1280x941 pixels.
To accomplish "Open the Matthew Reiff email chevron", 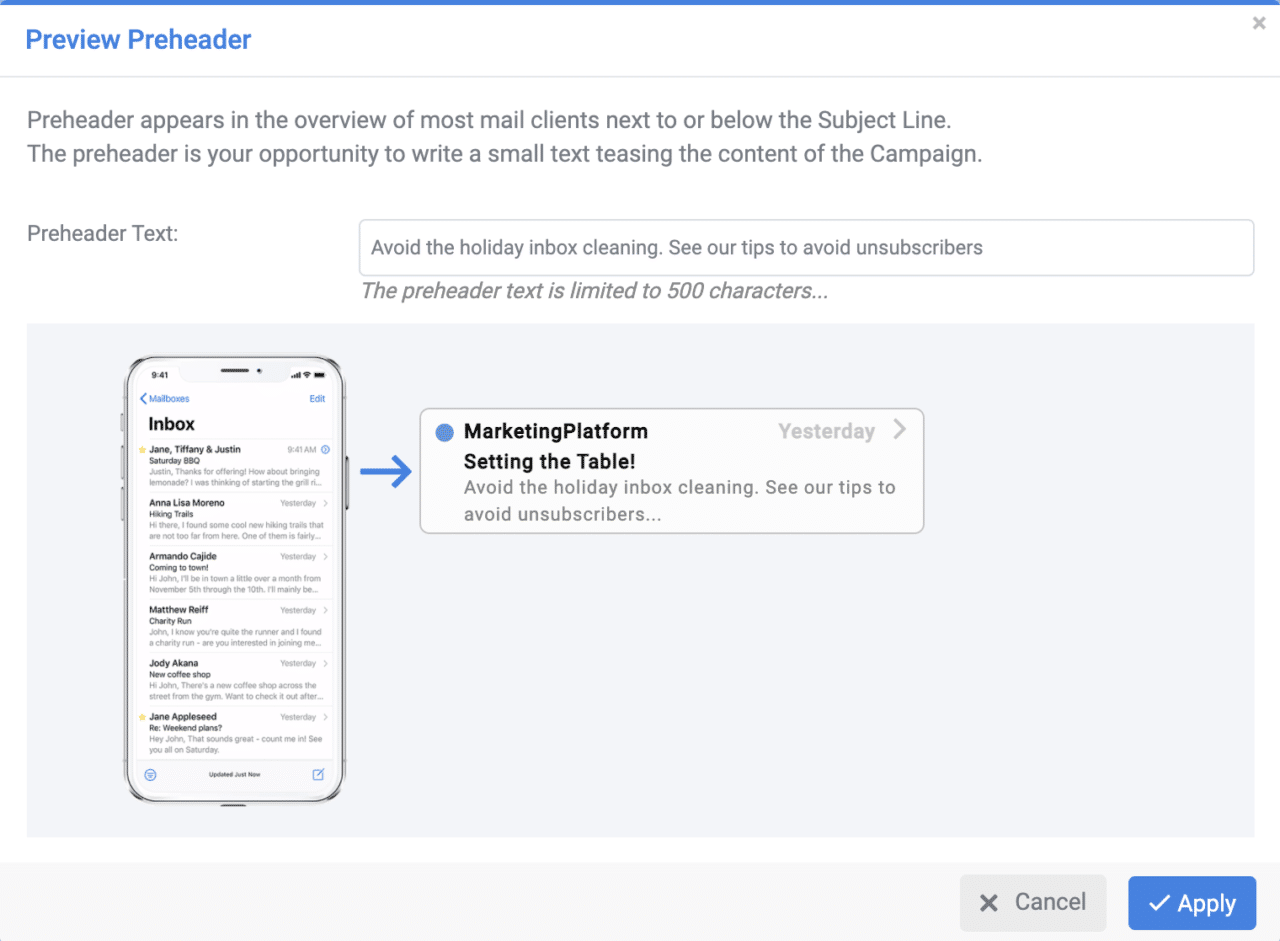I will click(326, 610).
